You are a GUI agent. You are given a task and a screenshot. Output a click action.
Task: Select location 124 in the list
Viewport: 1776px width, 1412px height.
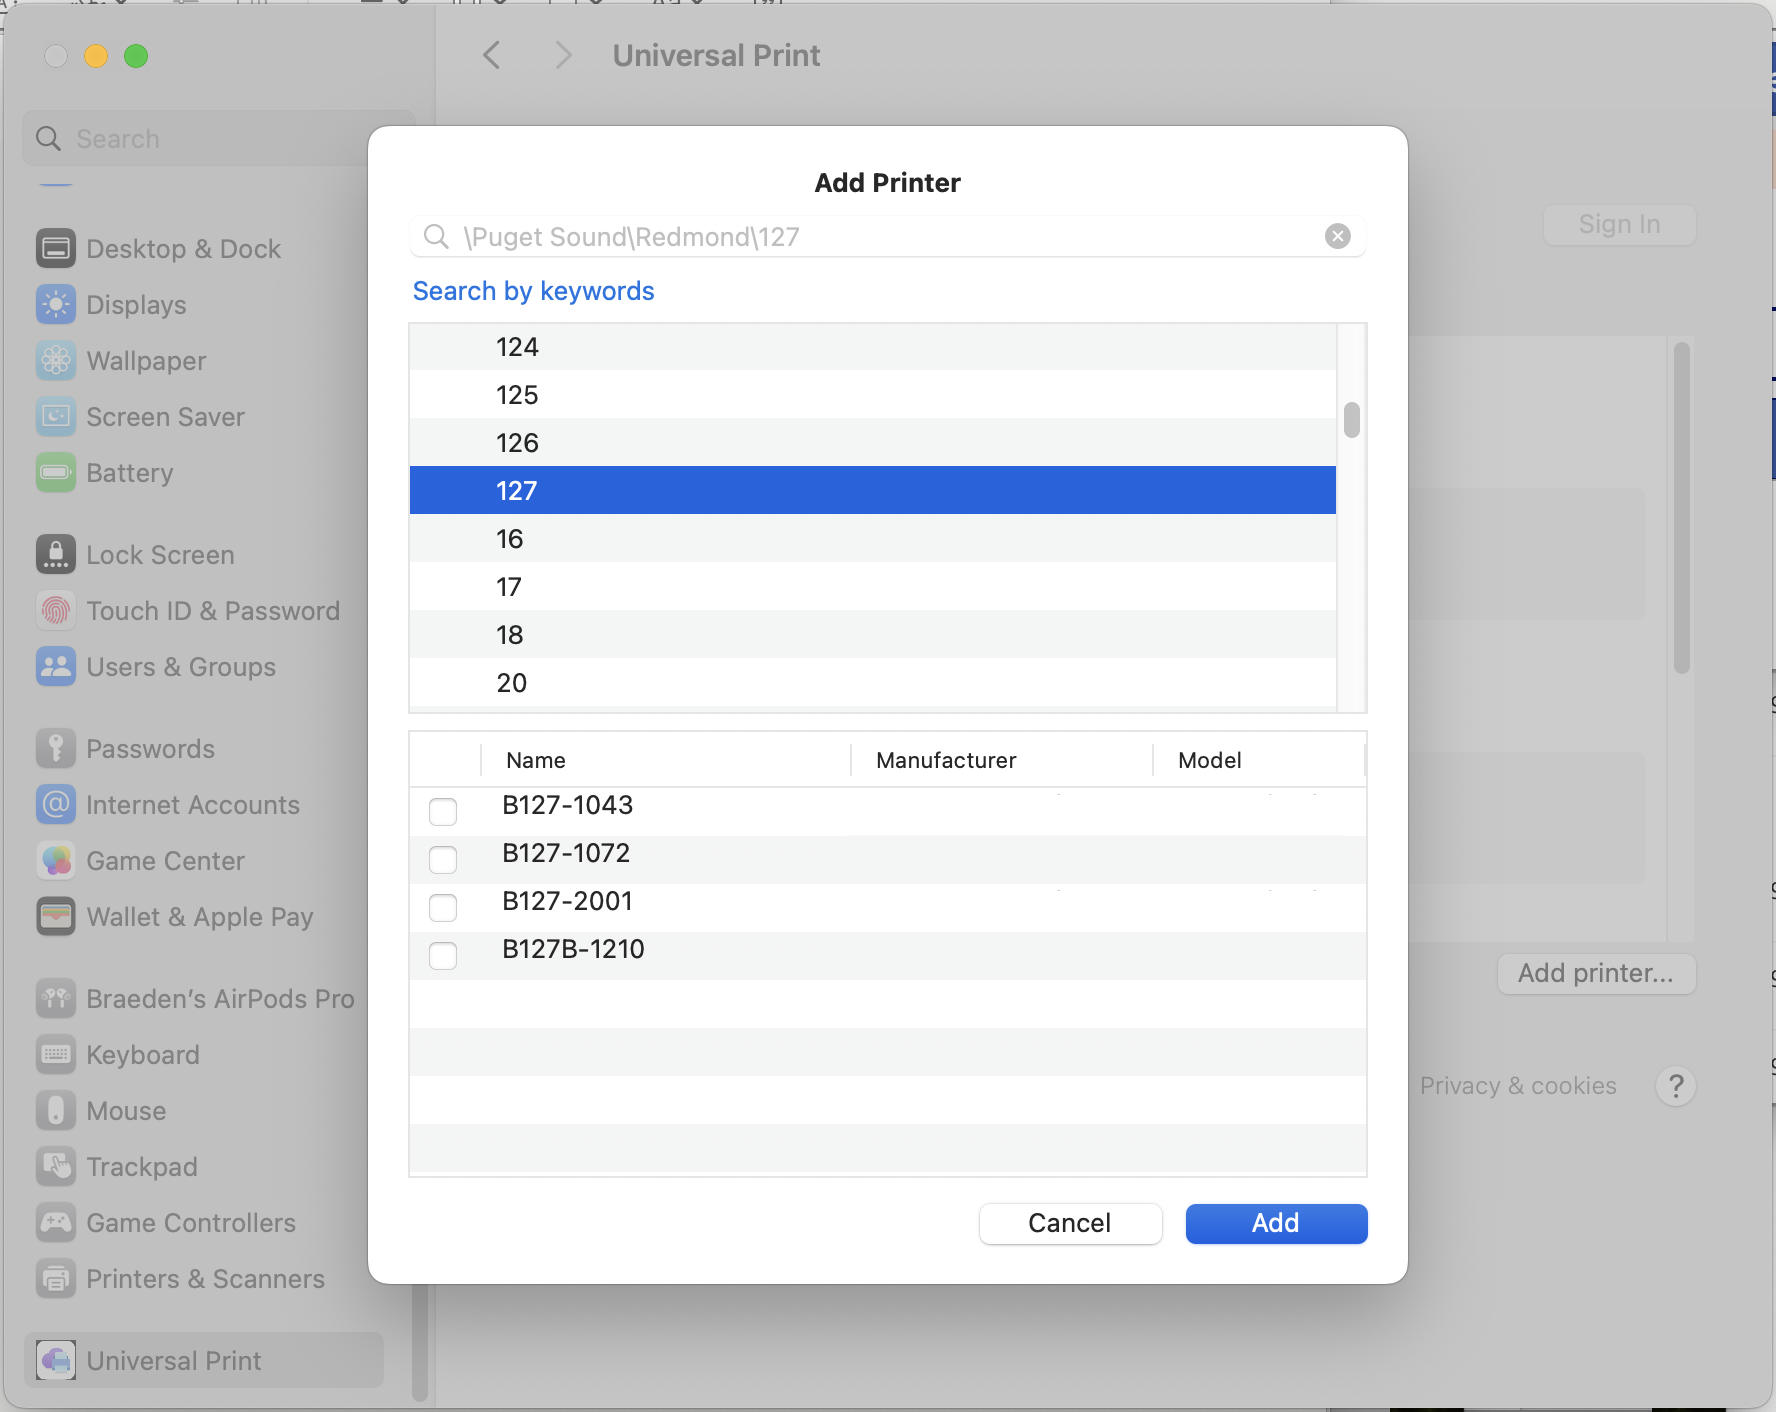click(x=873, y=347)
